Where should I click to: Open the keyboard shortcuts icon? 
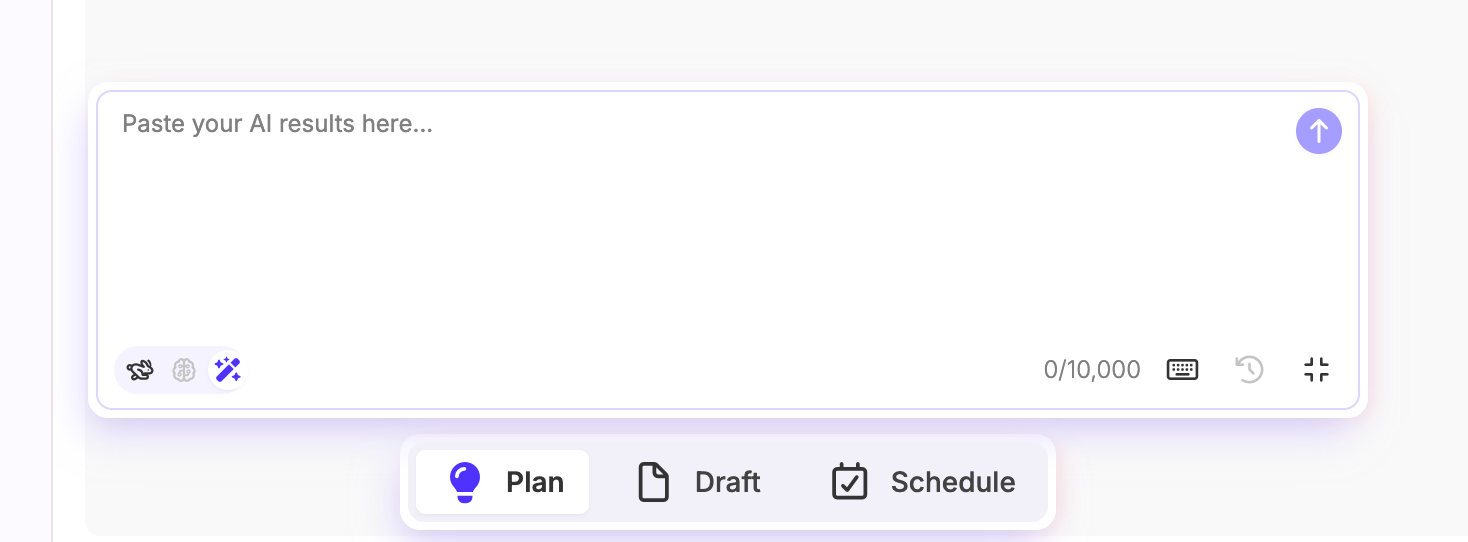pyautogui.click(x=1182, y=370)
